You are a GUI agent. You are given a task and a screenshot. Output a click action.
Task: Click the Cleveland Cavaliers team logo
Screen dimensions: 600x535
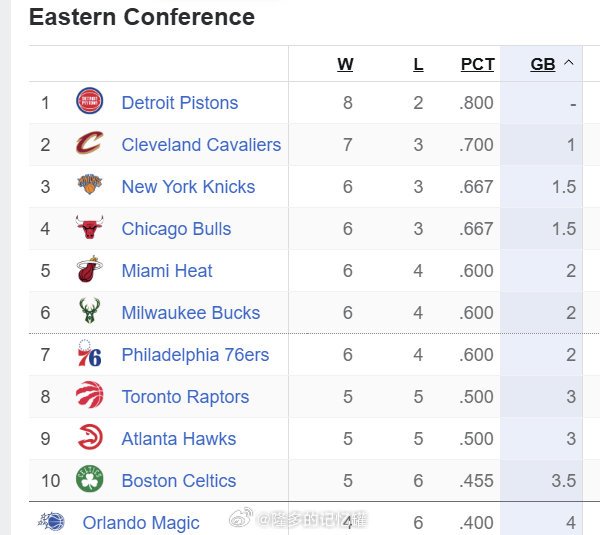point(89,144)
